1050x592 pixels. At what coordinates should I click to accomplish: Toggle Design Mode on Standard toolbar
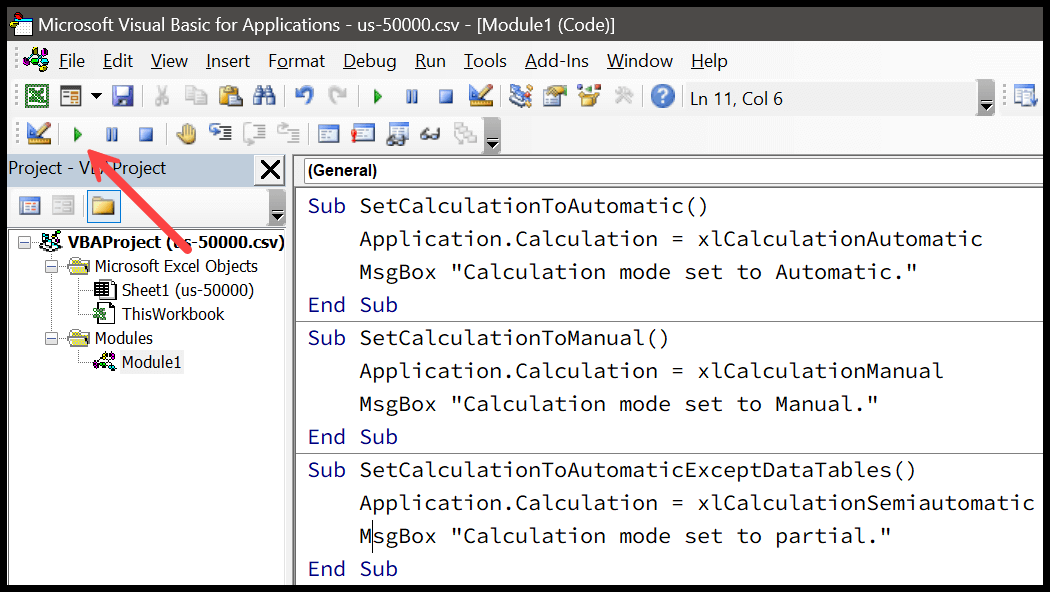click(480, 96)
